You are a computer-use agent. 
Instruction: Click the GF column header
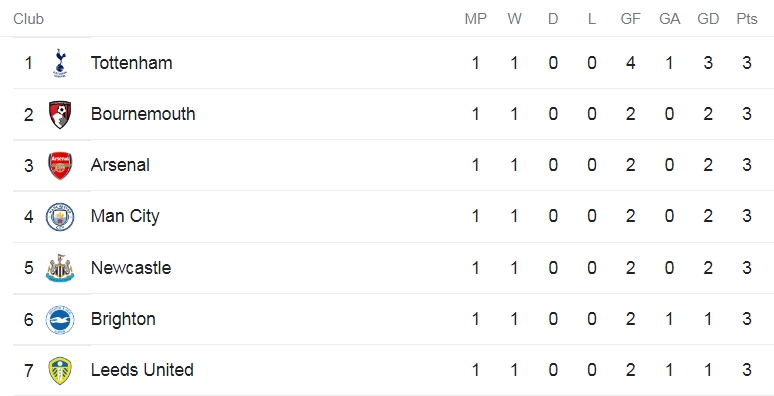(630, 19)
